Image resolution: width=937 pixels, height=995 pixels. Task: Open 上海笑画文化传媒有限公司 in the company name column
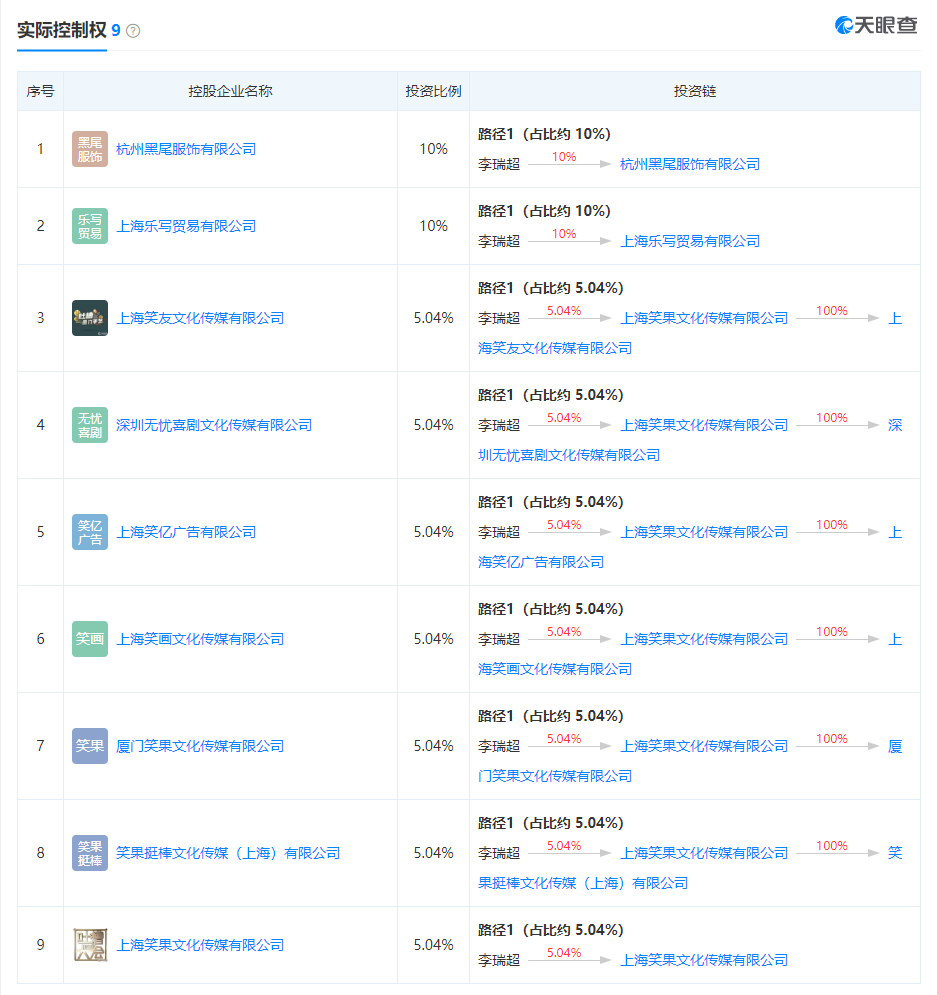coord(200,639)
